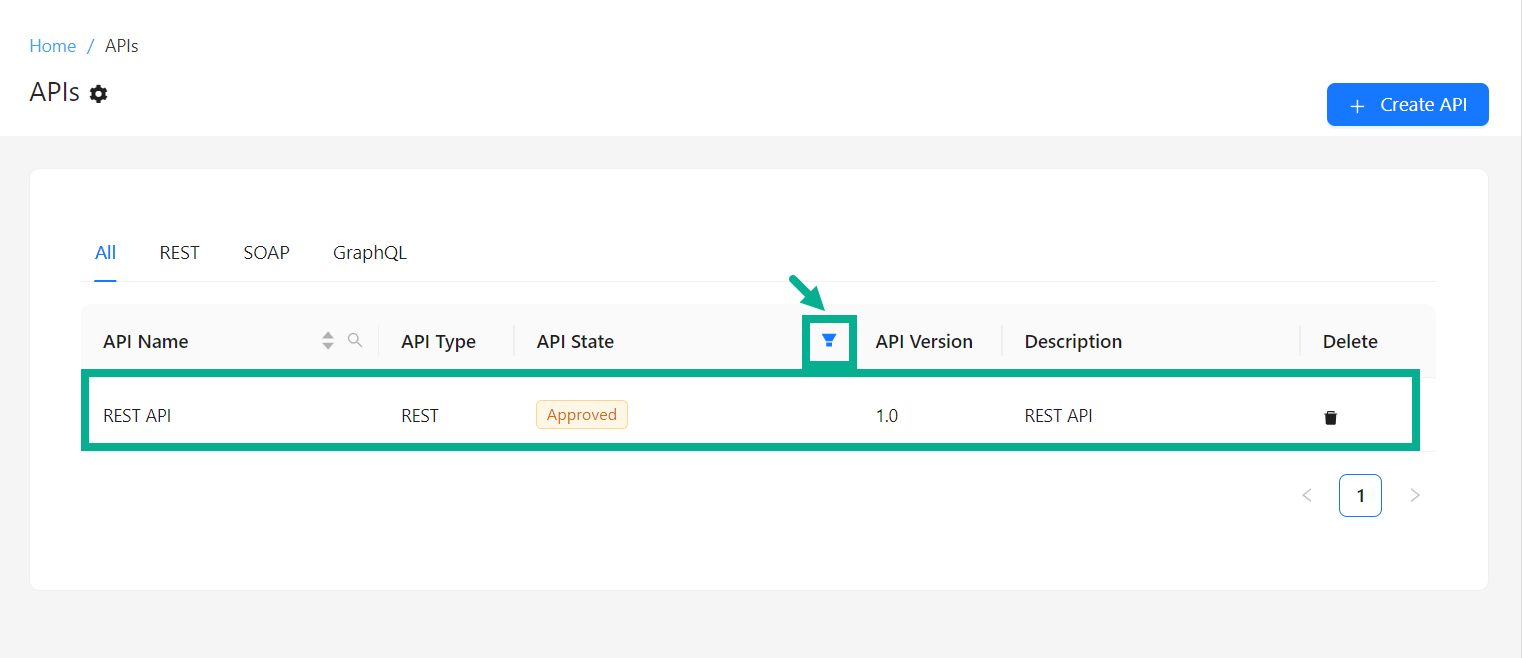Screen dimensions: 1522x658
Task: Click the search icon in API Name column
Action: [x=356, y=340]
